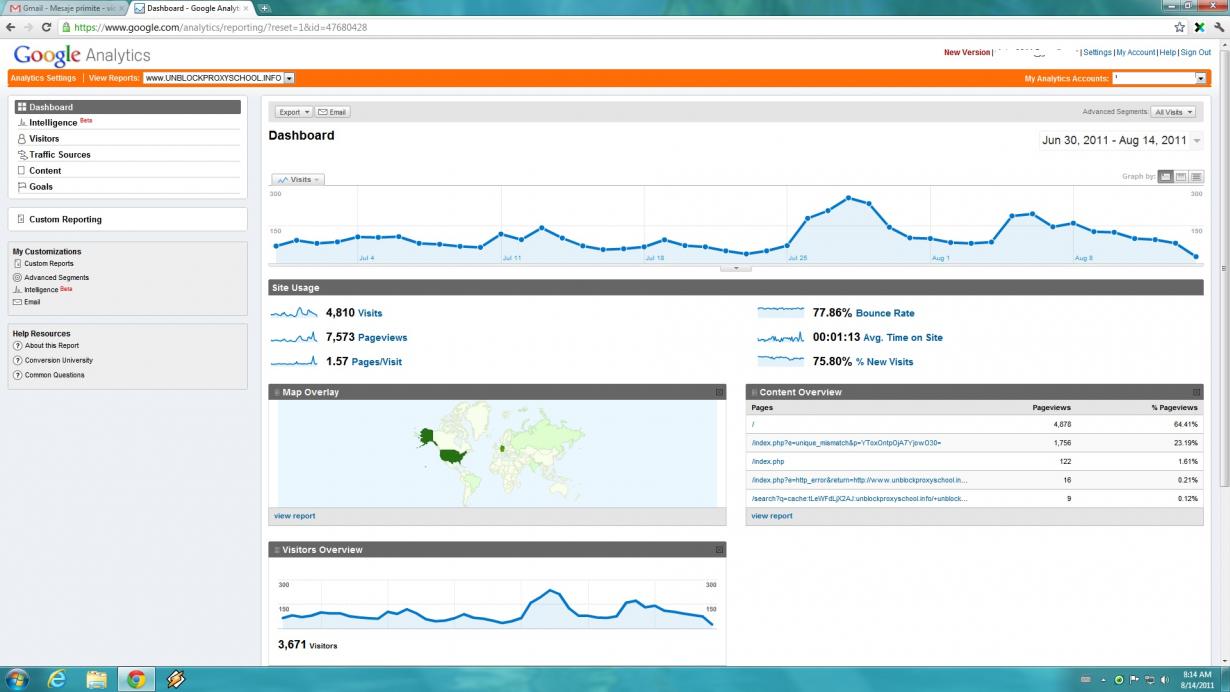Switch graph to weekly view
1230x692 pixels.
coord(1181,177)
